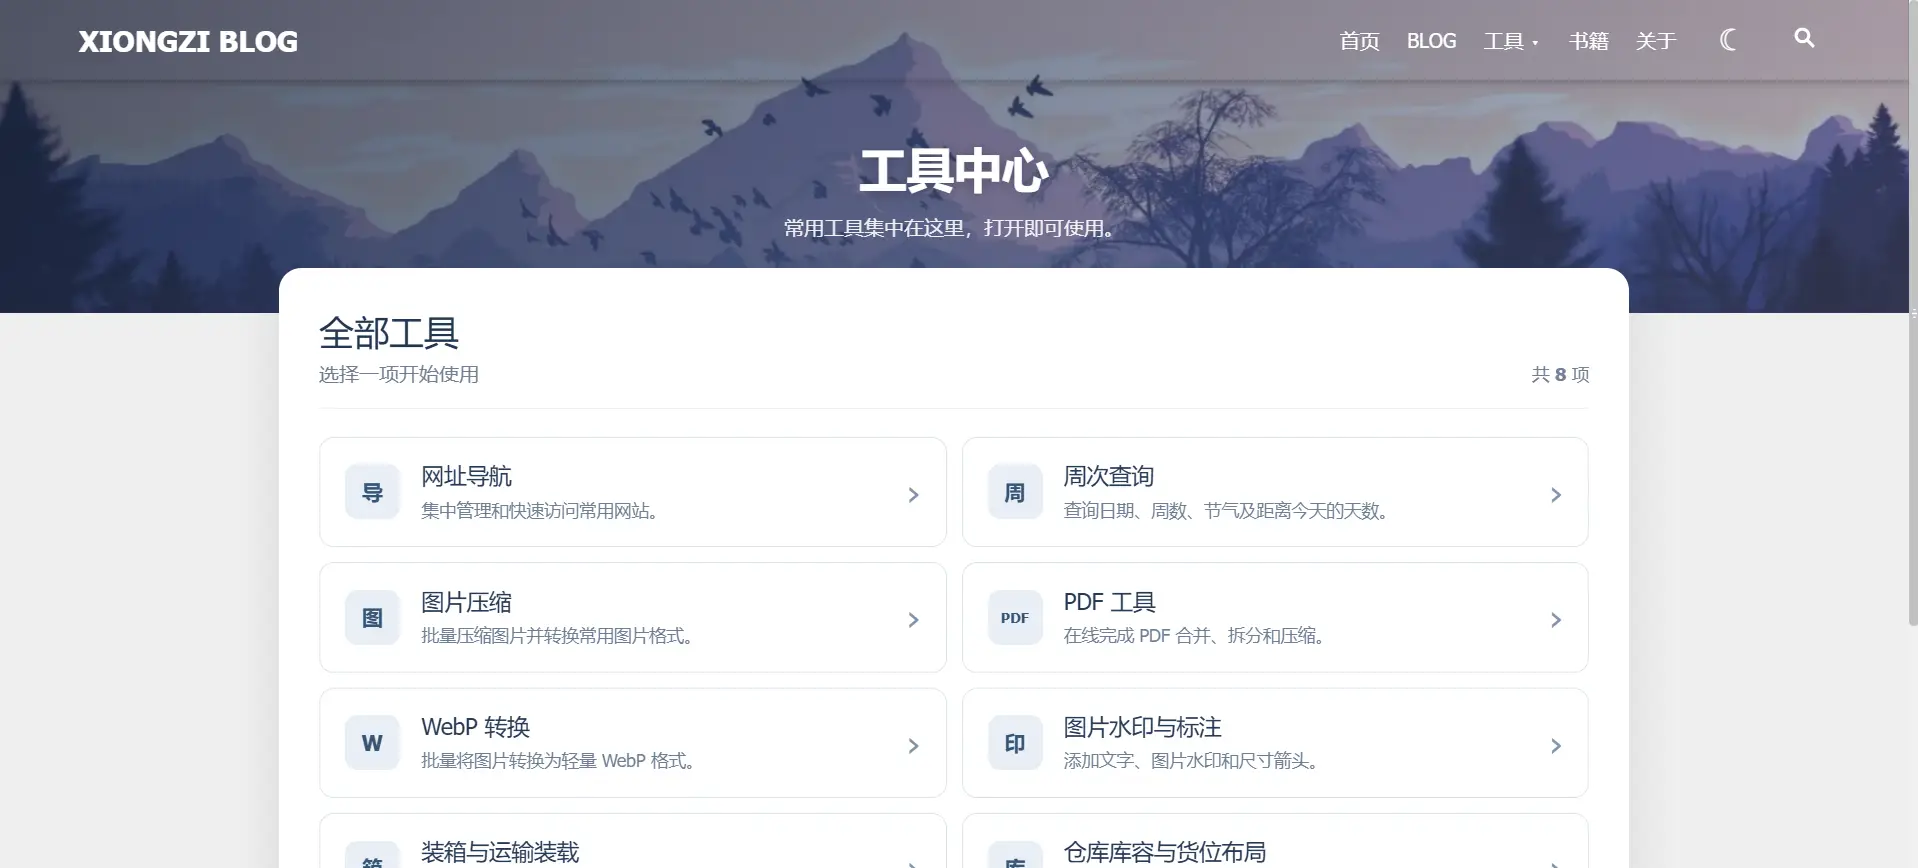The height and width of the screenshot is (868, 1918).
Task: Click the 周 icon for 周次查询
Action: (1015, 492)
